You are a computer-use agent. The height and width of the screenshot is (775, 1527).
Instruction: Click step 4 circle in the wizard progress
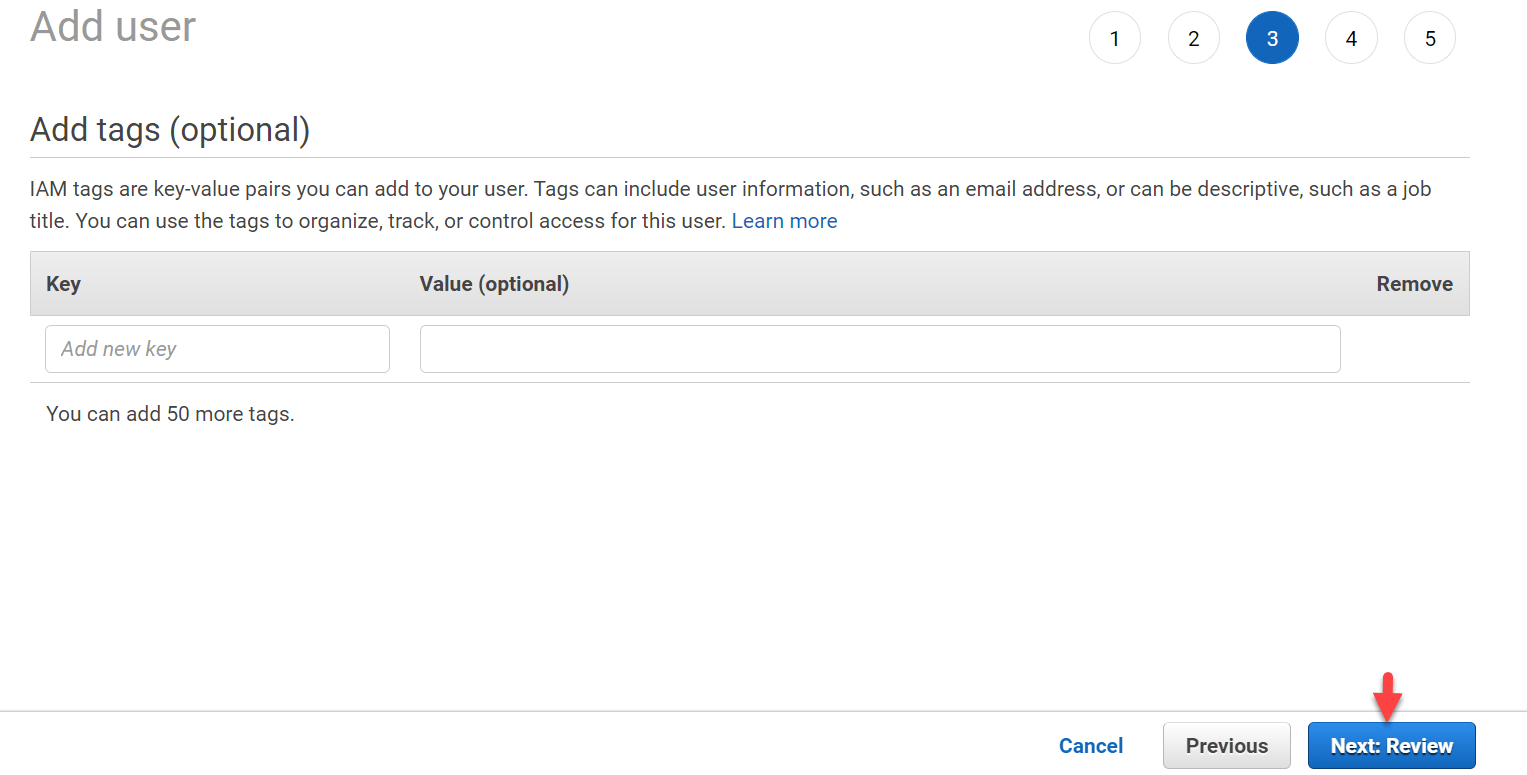coord(1351,37)
